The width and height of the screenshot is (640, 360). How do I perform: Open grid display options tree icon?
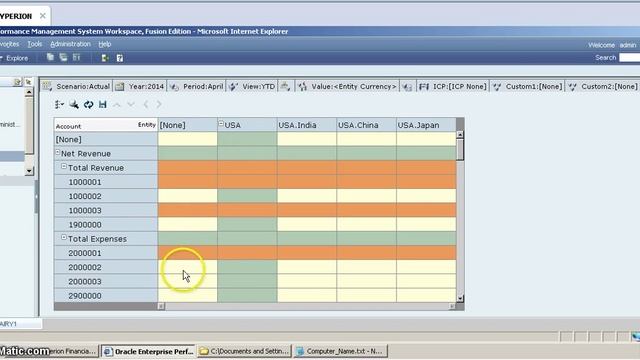click(x=59, y=104)
